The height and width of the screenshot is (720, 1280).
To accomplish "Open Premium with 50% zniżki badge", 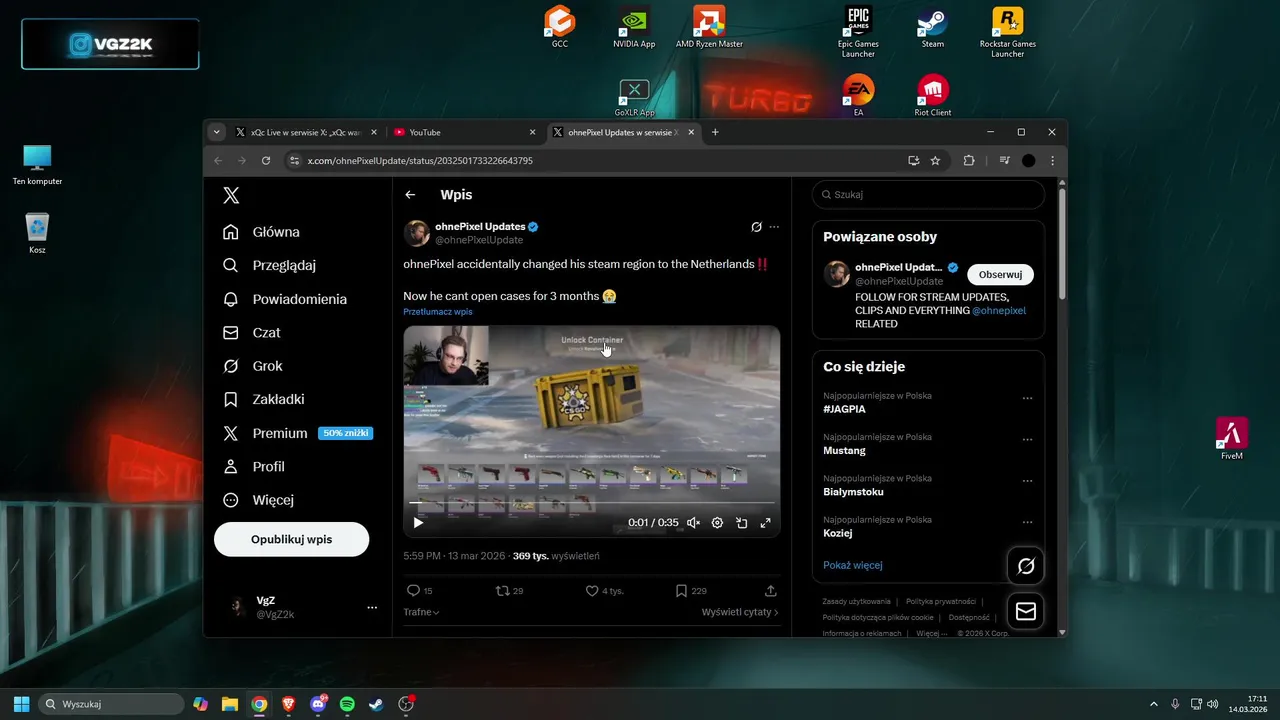I will (297, 433).
